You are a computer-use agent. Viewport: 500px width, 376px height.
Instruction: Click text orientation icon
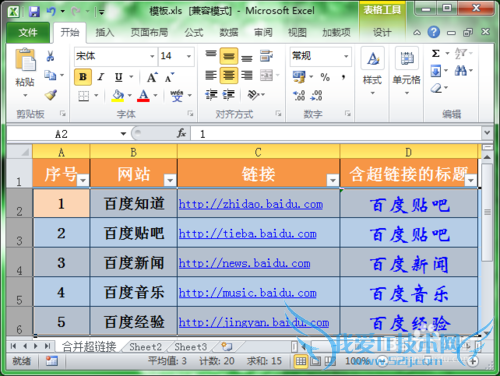[253, 95]
